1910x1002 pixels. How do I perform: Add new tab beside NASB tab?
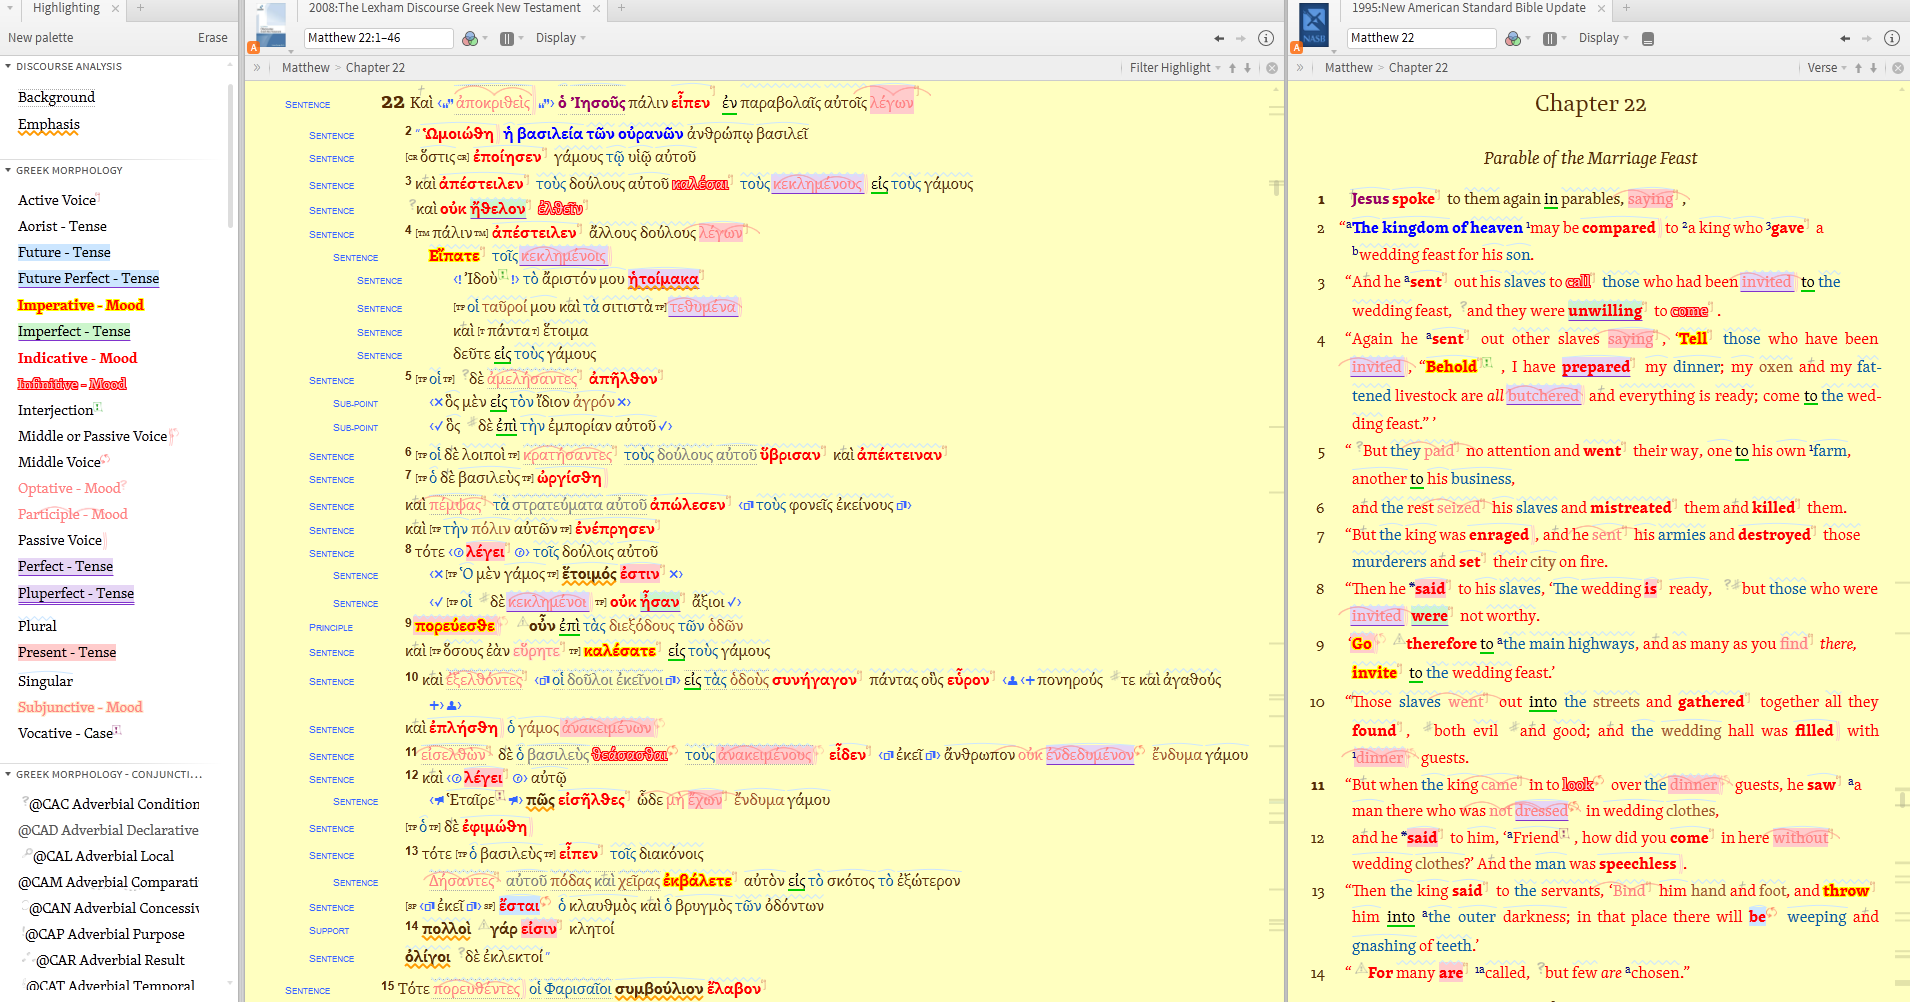pos(1626,8)
